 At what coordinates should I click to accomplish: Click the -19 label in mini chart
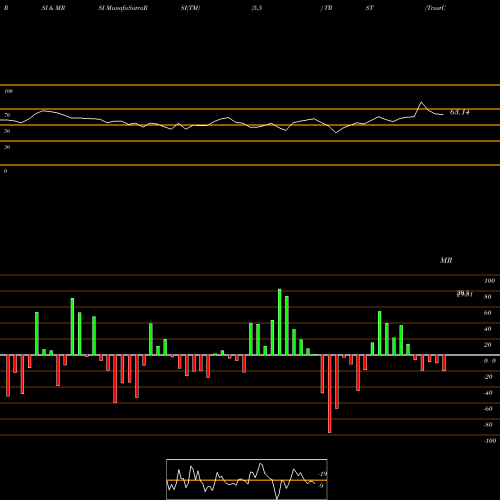(322, 474)
